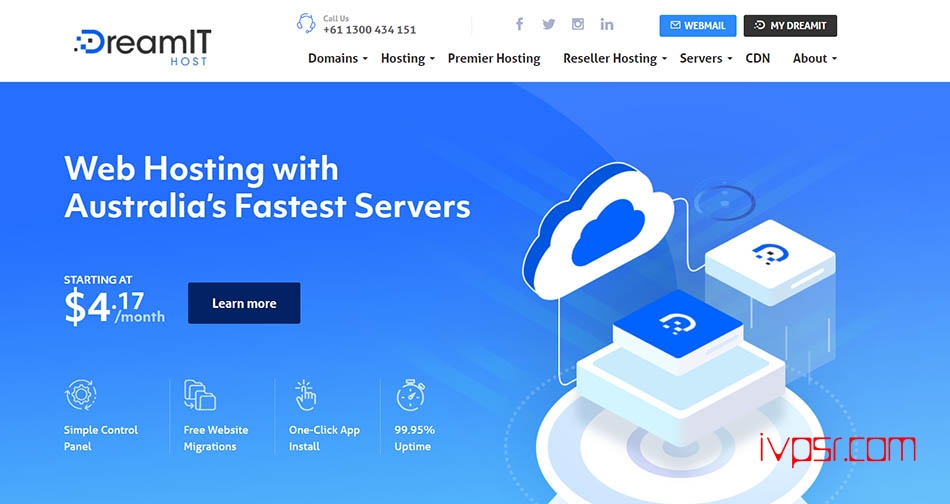This screenshot has width=950, height=504.
Task: Click phone number +61 1300 434 151
Action: pyautogui.click(x=369, y=30)
